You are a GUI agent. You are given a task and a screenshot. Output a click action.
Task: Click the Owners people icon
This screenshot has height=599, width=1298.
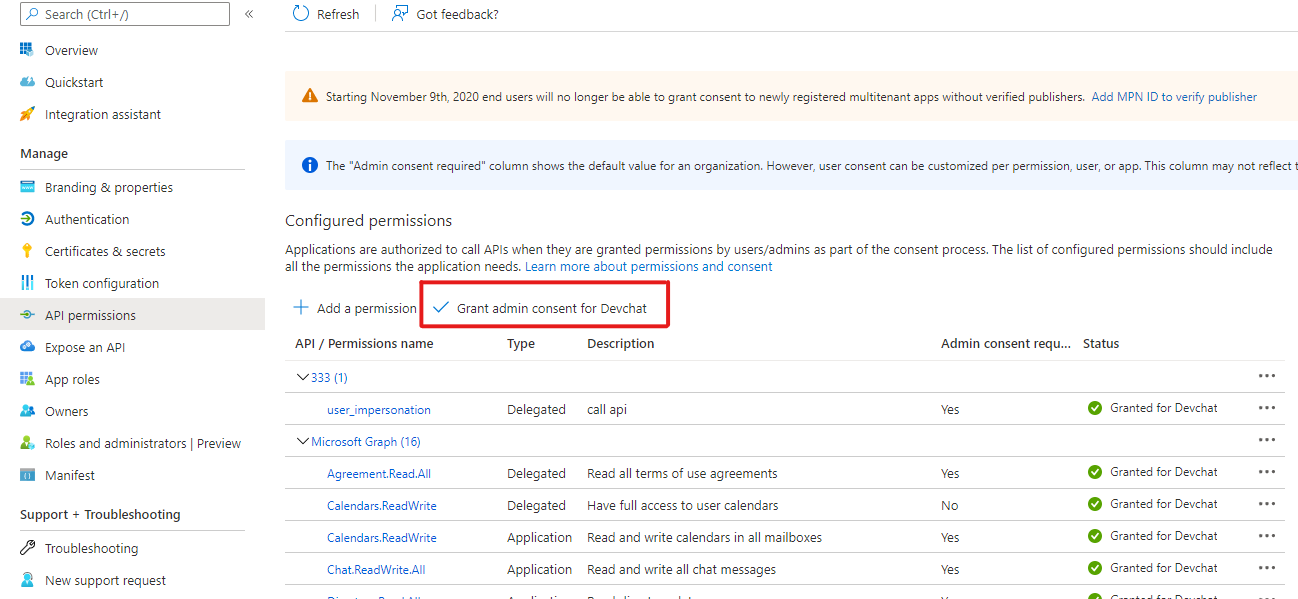click(28, 411)
